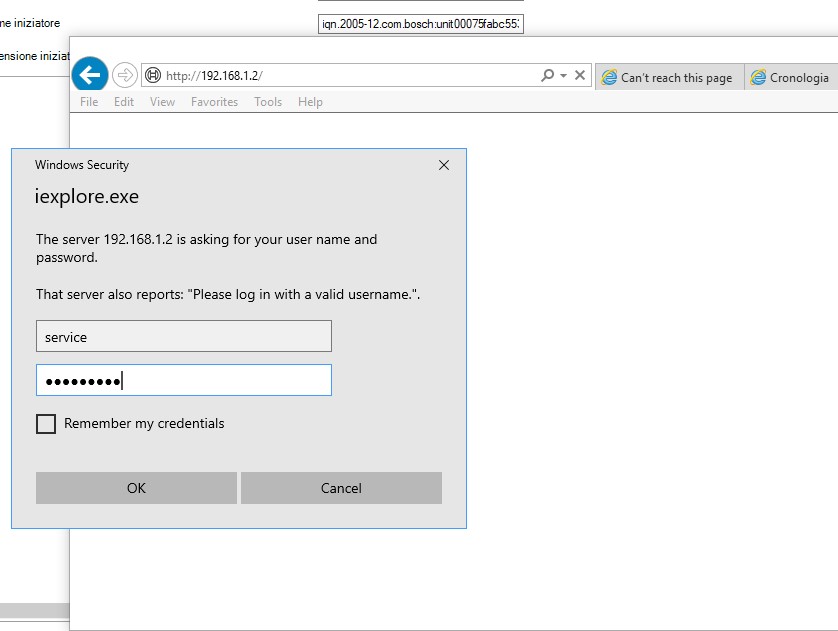Click the IE logo on Cronologia tab

(x=759, y=77)
